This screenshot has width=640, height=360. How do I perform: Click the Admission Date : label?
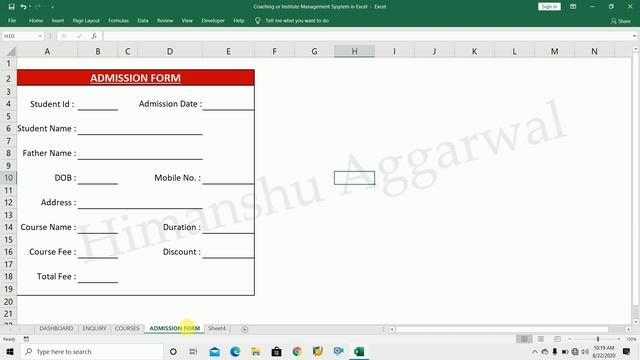[x=170, y=104]
